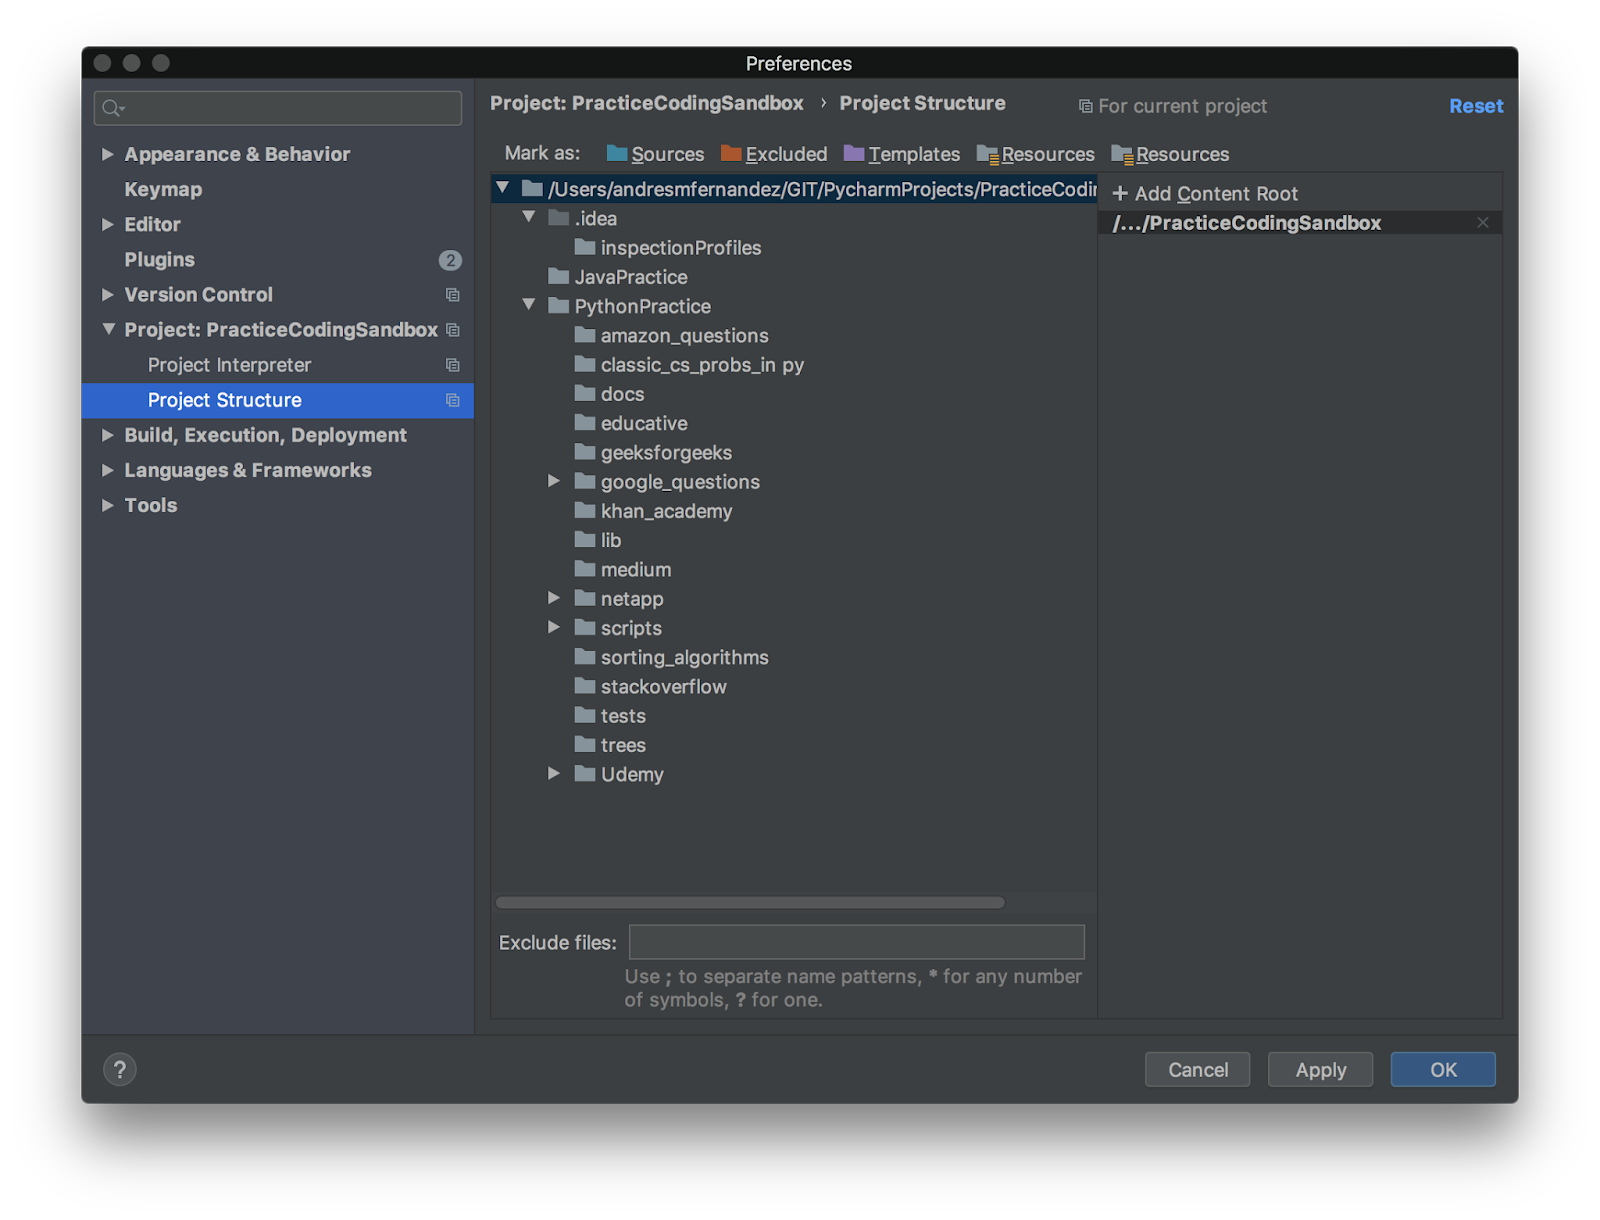Viewport: 1600px width, 1220px height.
Task: Open the Keymap settings page
Action: (x=163, y=189)
